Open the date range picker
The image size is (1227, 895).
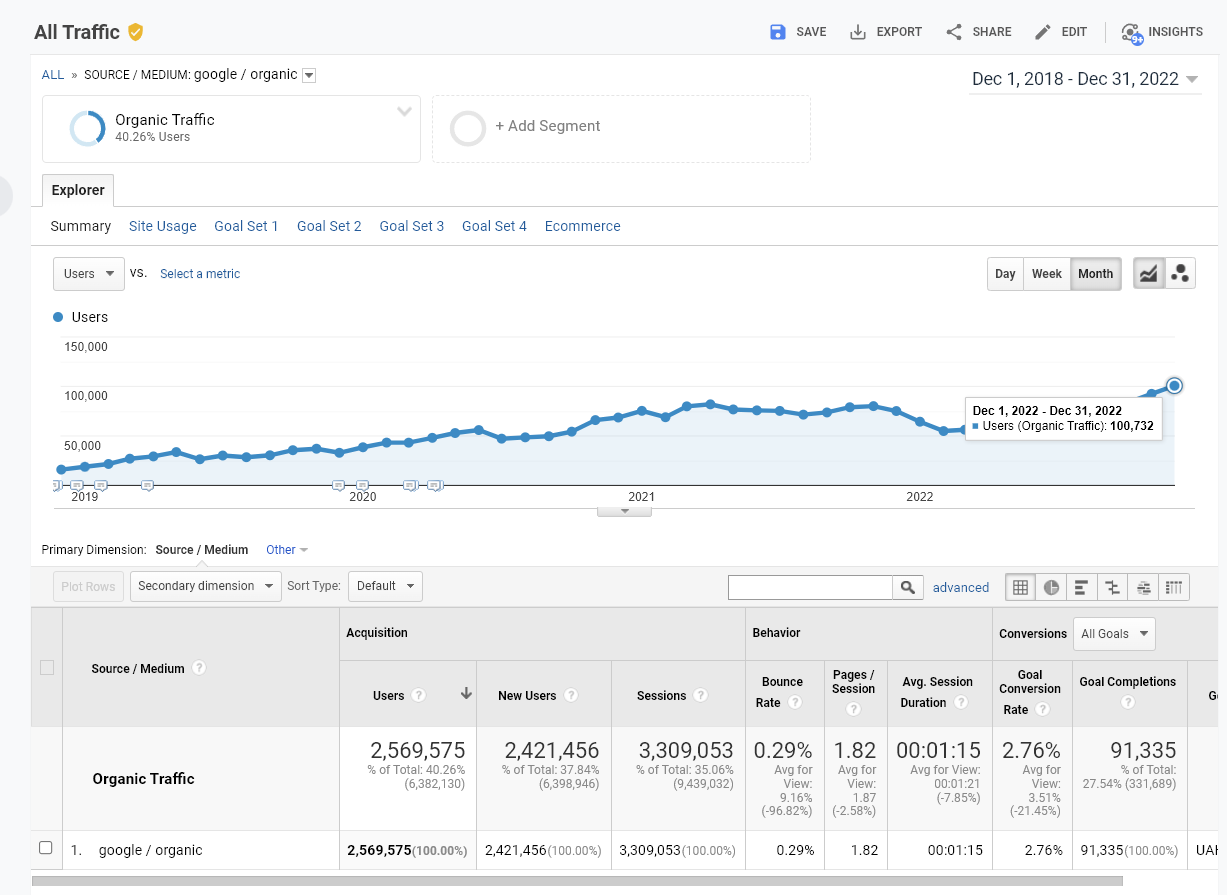pyautogui.click(x=1085, y=80)
